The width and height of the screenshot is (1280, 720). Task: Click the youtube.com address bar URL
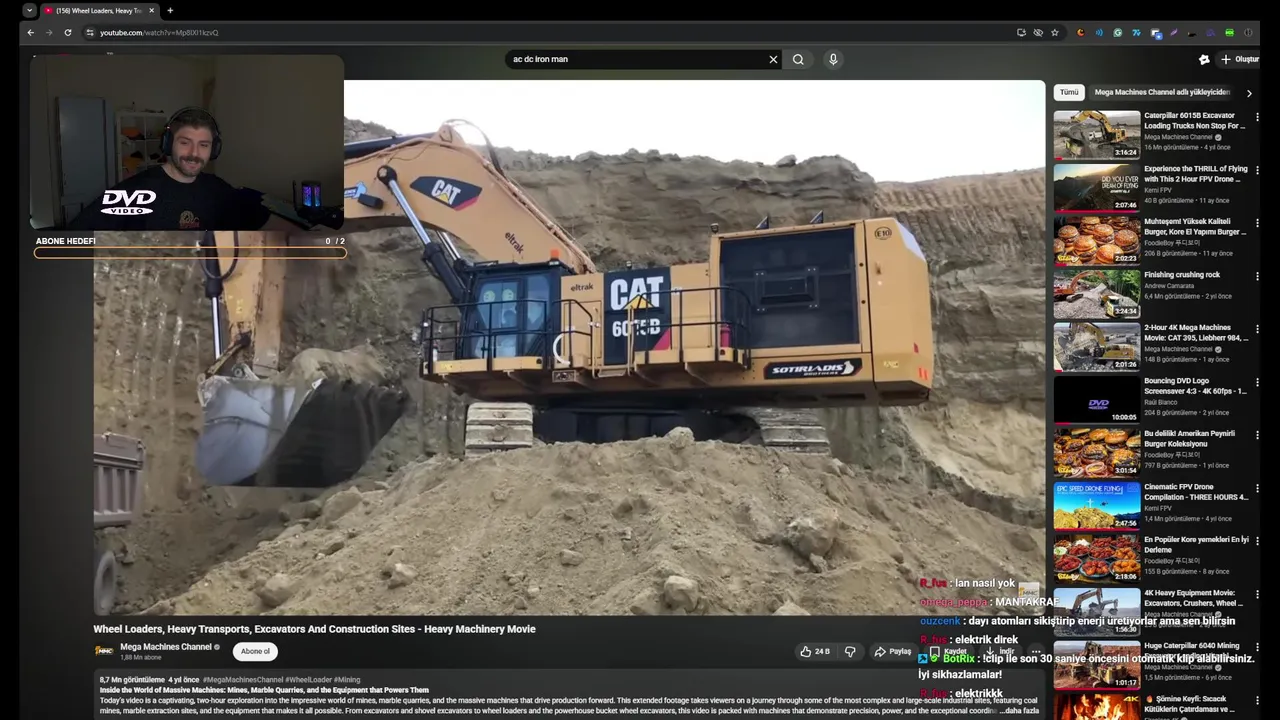(159, 32)
